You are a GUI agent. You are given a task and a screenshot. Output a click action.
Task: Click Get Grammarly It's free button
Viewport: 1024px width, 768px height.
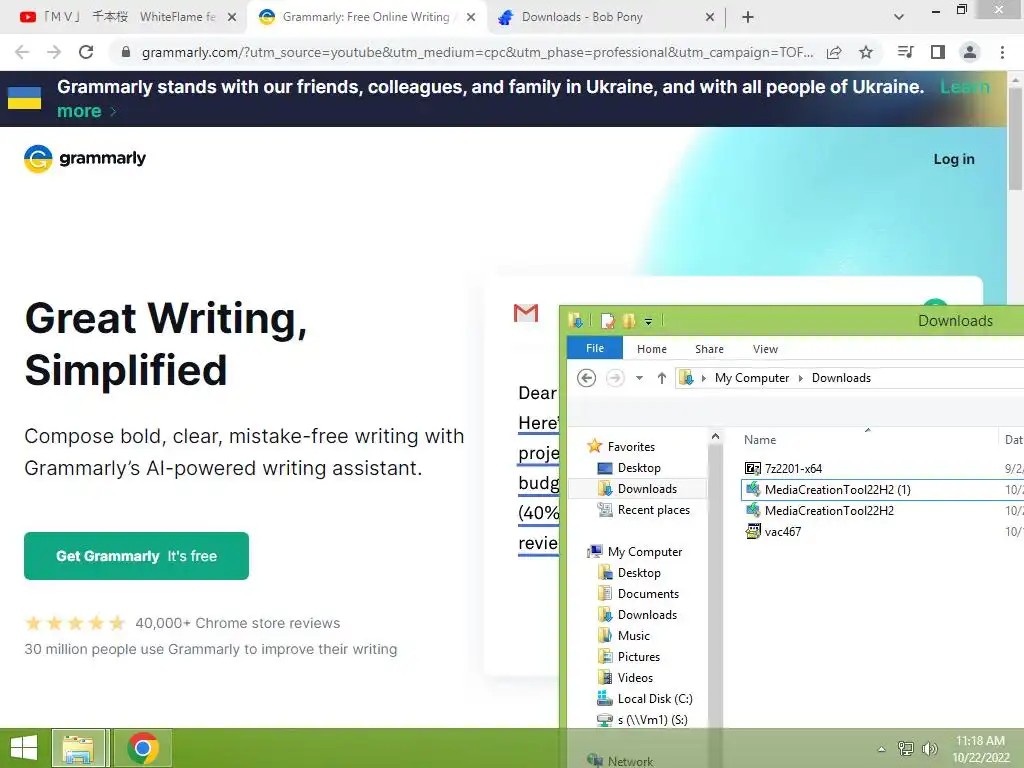pyautogui.click(x=136, y=556)
